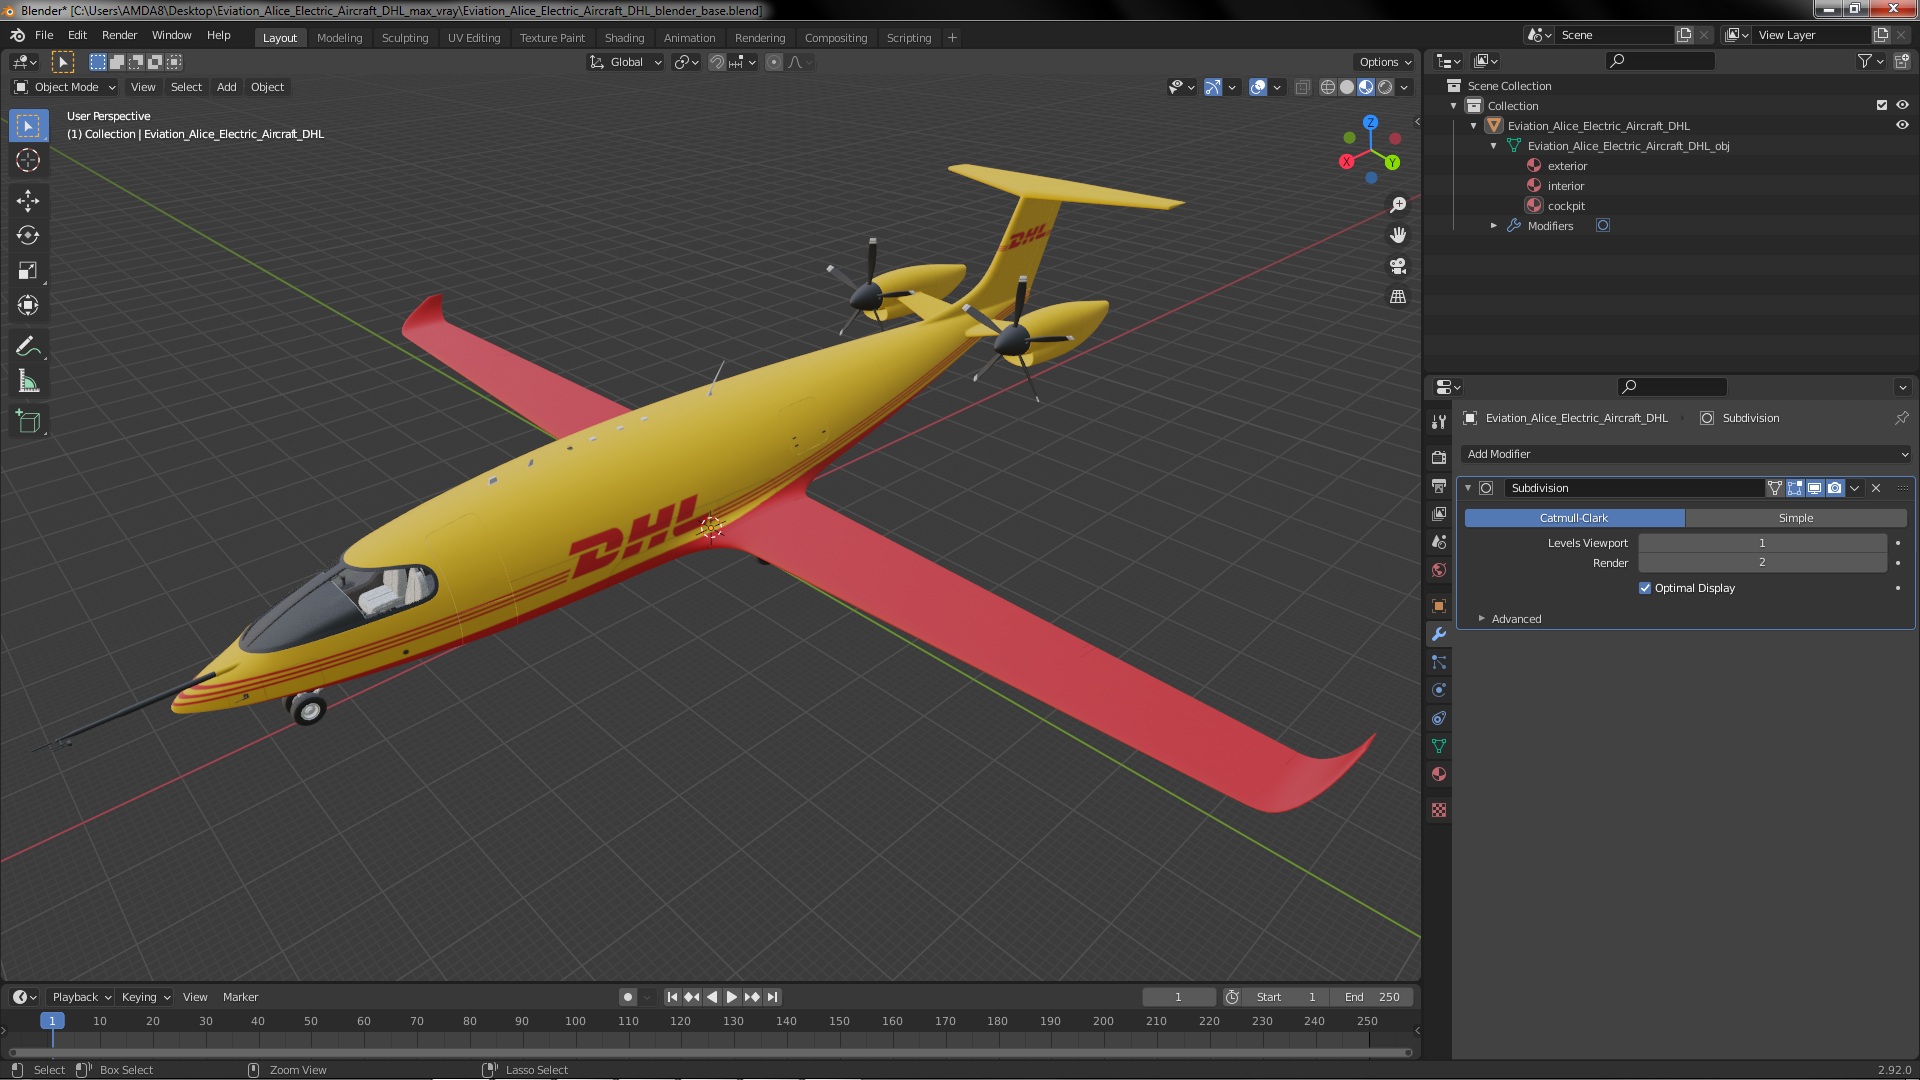Adjust the Render levels value field

pyautogui.click(x=1762, y=563)
